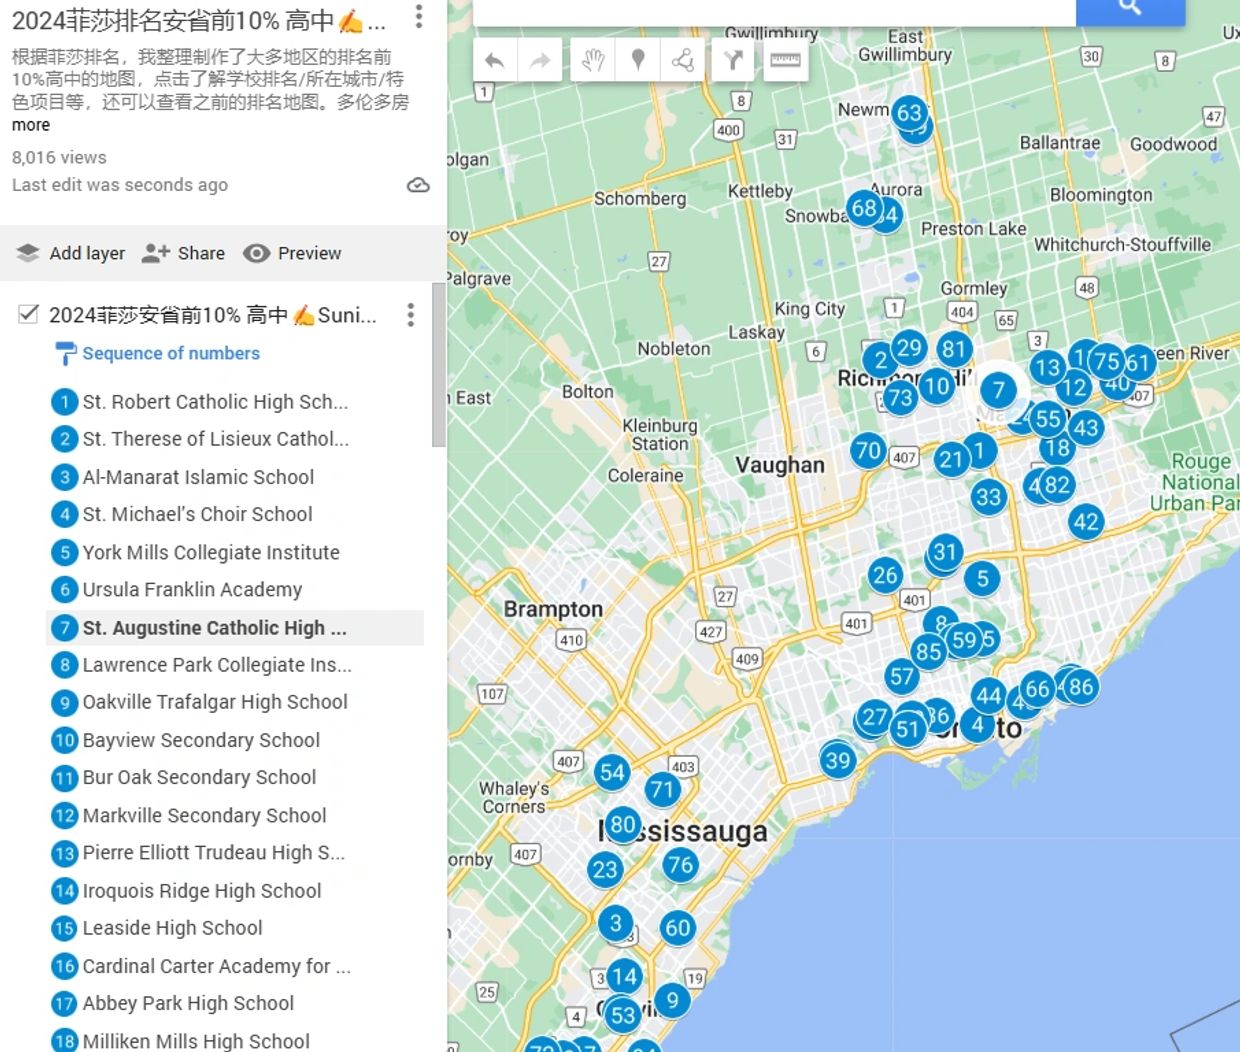Click map marker number 54
This screenshot has height=1052, width=1240.
612,771
